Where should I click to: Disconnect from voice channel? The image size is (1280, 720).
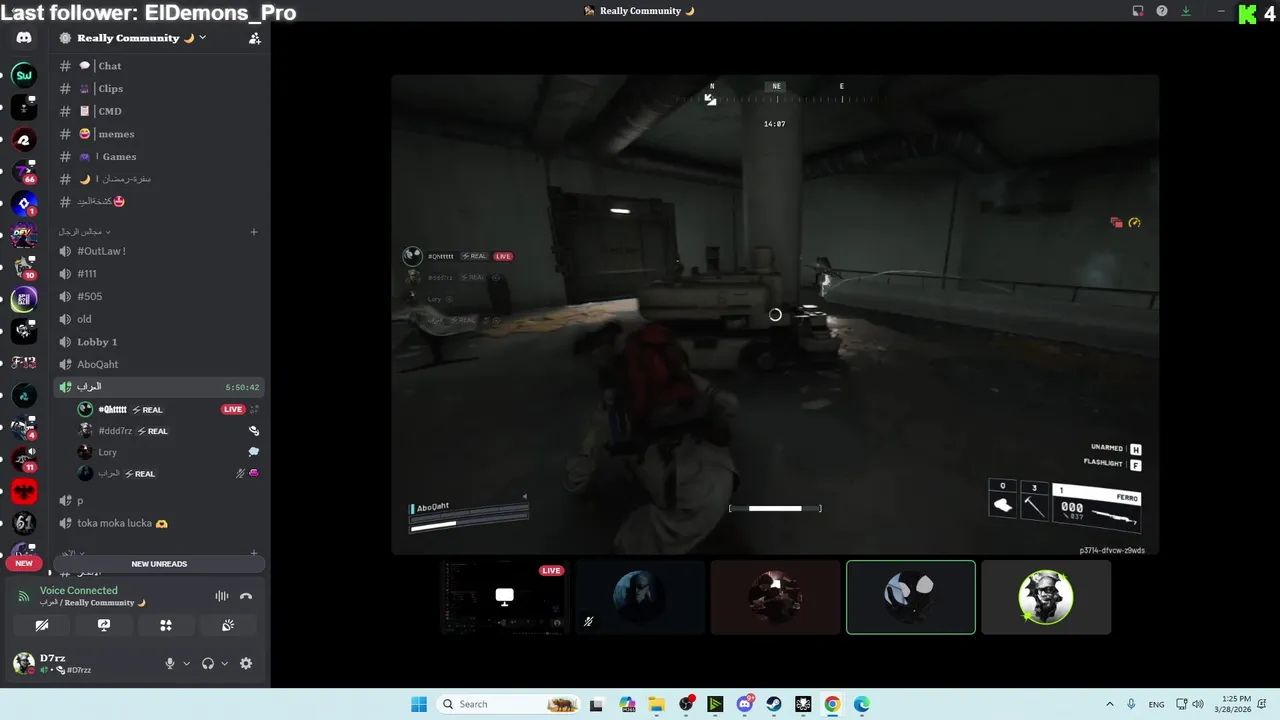click(246, 596)
